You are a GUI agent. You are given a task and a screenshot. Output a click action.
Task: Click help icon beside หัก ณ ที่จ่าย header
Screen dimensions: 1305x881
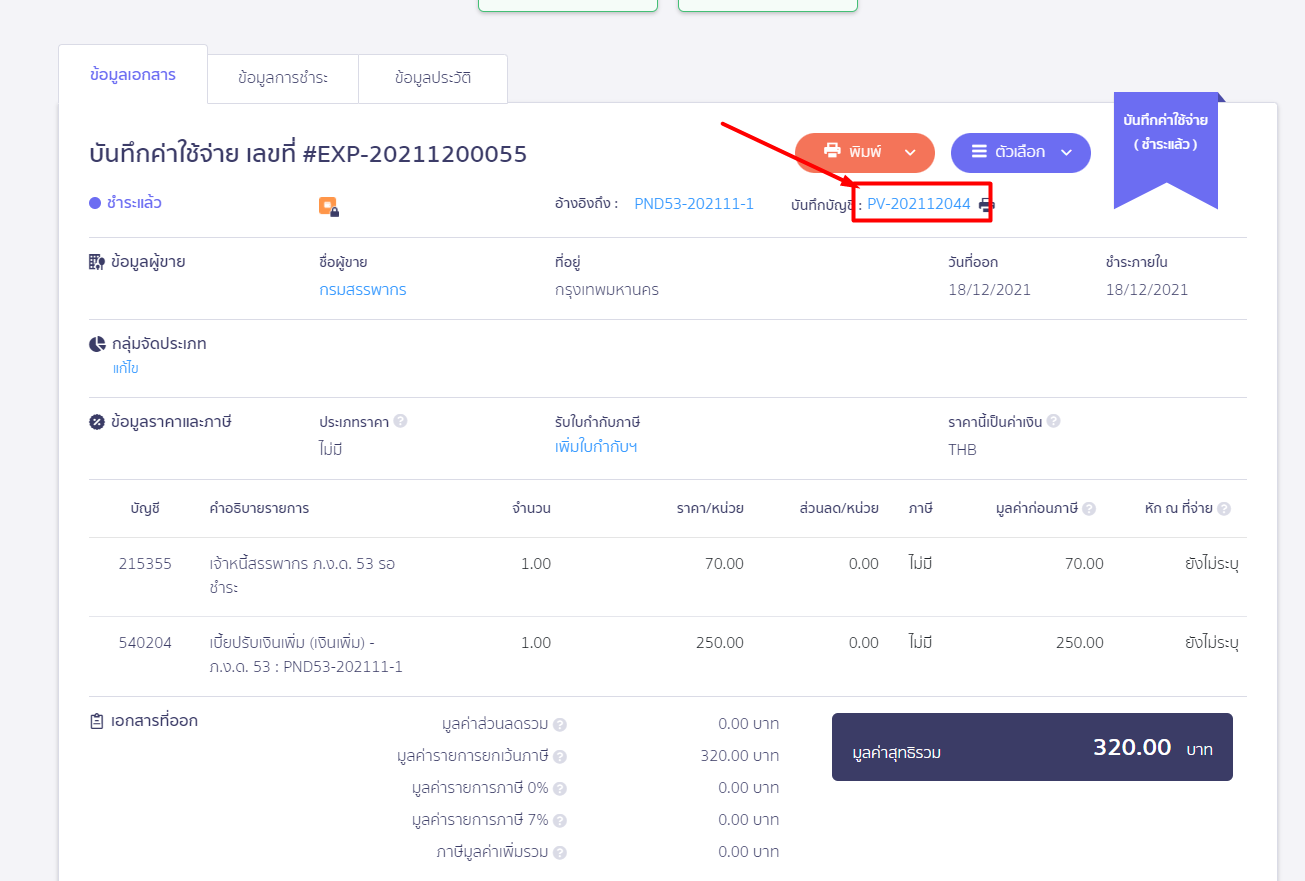[x=1224, y=508]
